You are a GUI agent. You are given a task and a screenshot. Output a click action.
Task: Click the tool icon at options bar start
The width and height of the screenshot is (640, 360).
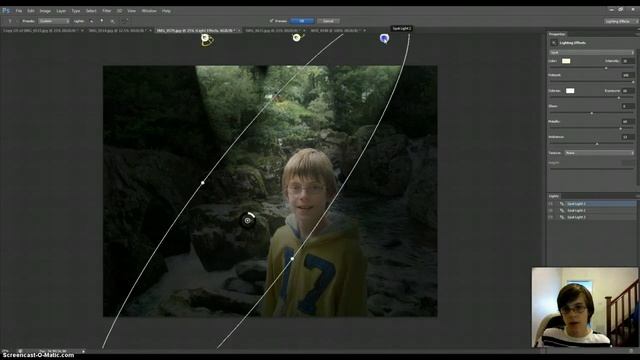[x=10, y=21]
